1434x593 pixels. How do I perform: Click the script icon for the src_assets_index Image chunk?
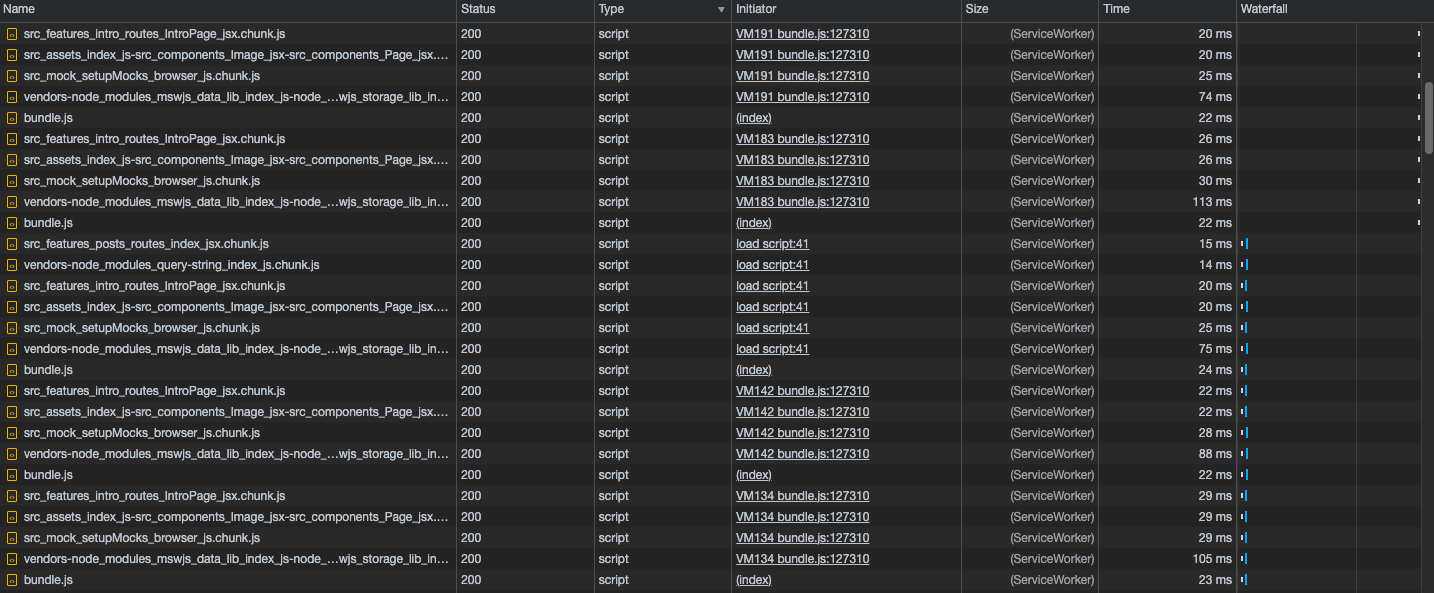coord(13,54)
